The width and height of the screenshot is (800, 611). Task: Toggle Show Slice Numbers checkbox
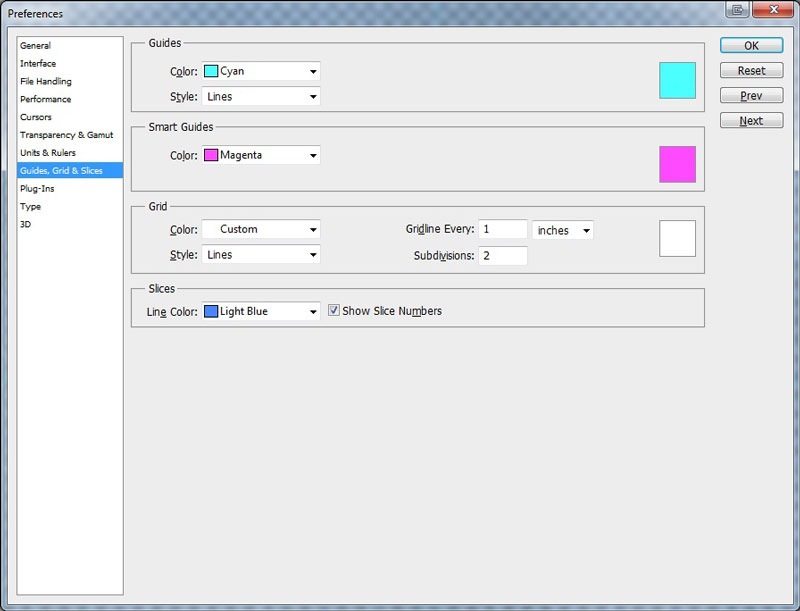(x=334, y=311)
